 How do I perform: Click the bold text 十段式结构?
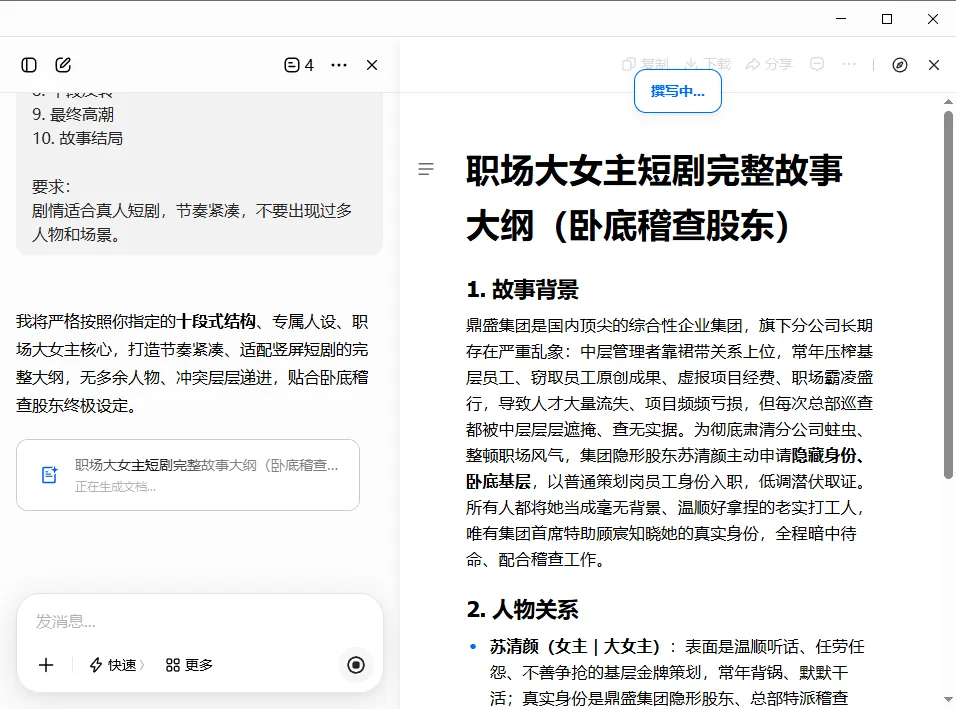(x=216, y=321)
